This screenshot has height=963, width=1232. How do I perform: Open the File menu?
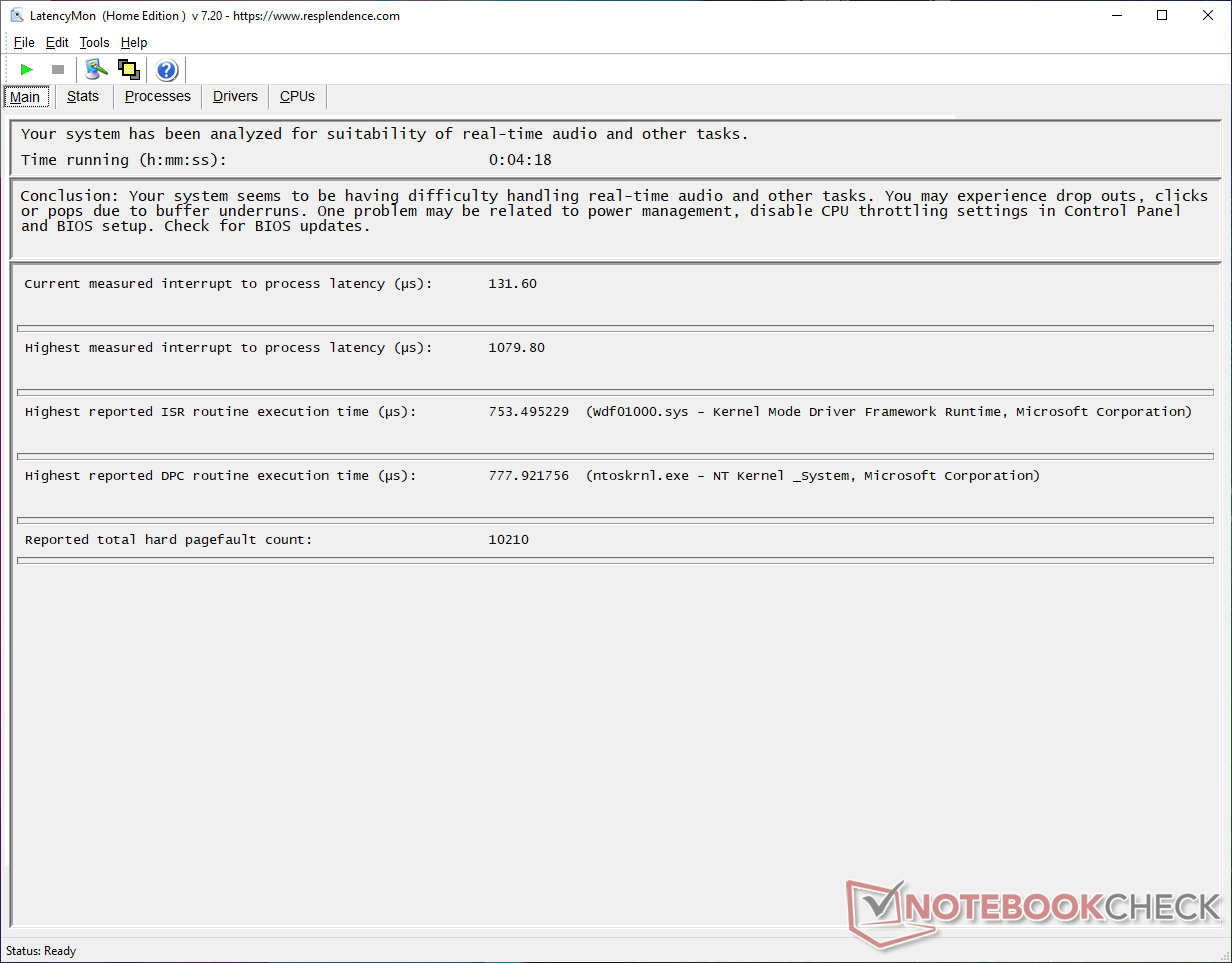(x=24, y=42)
